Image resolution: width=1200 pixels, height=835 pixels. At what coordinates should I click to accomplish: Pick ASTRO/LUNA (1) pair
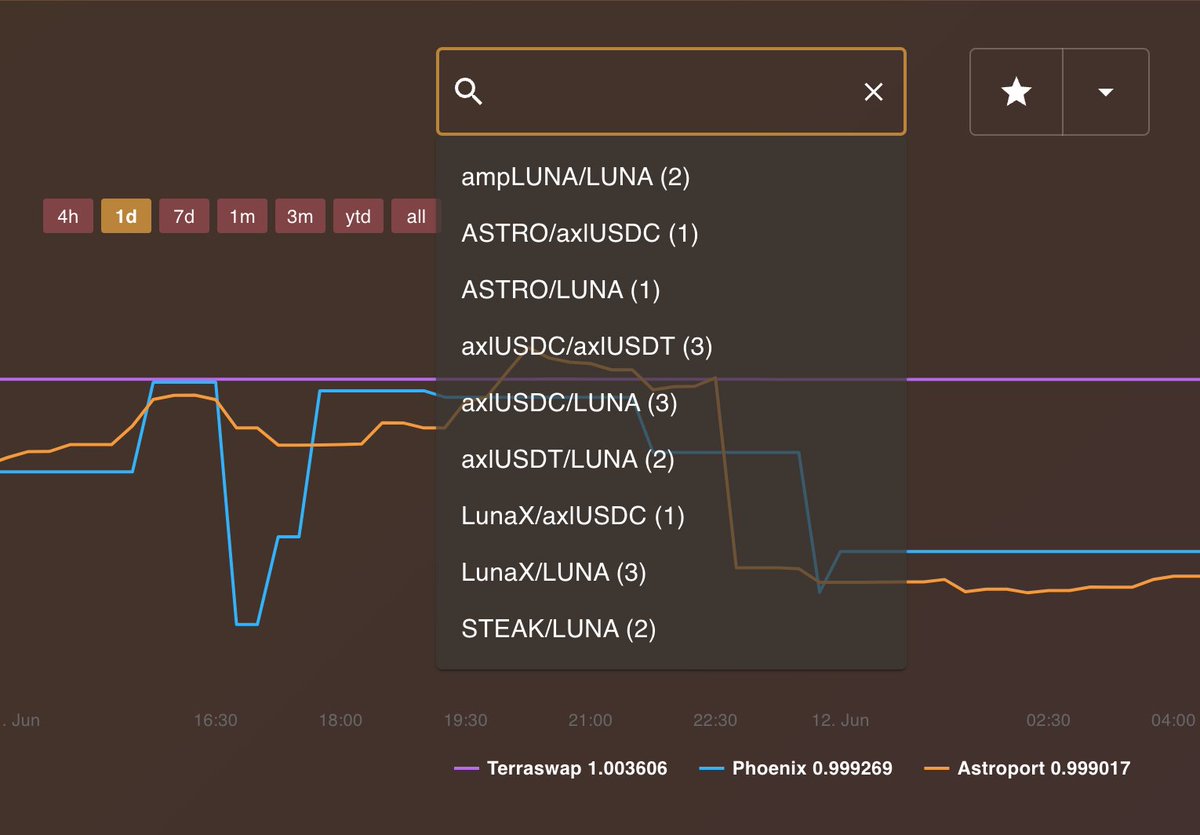point(671,291)
